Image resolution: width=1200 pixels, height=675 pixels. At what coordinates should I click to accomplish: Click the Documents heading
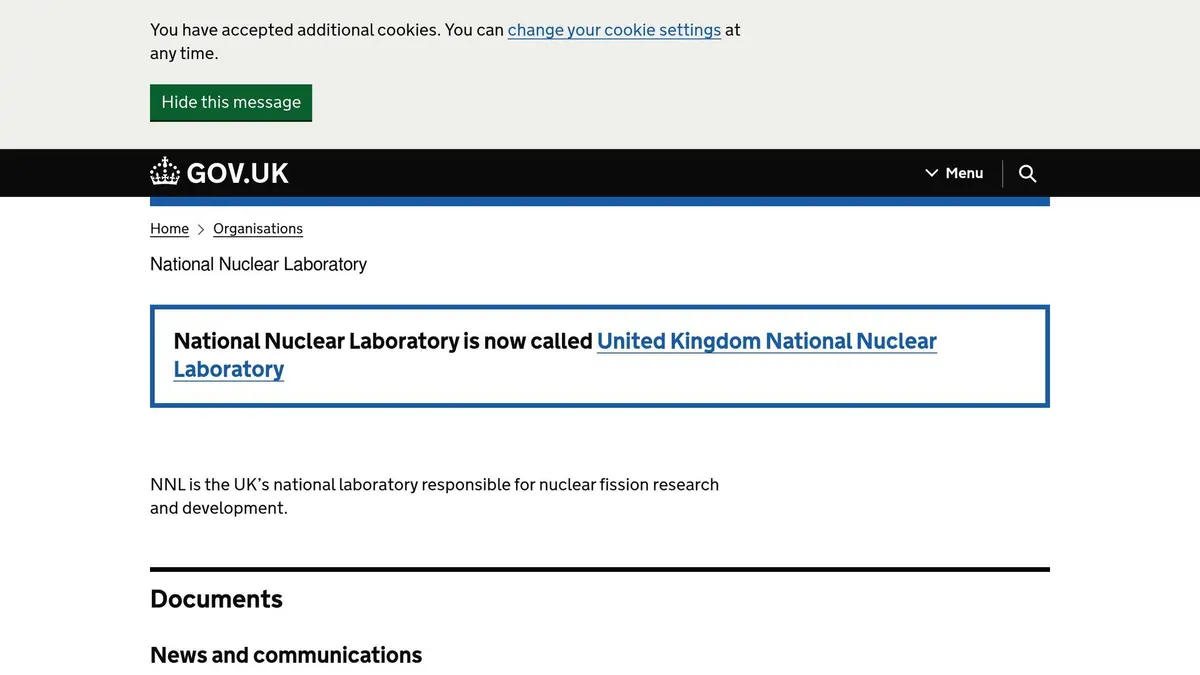[x=216, y=599]
